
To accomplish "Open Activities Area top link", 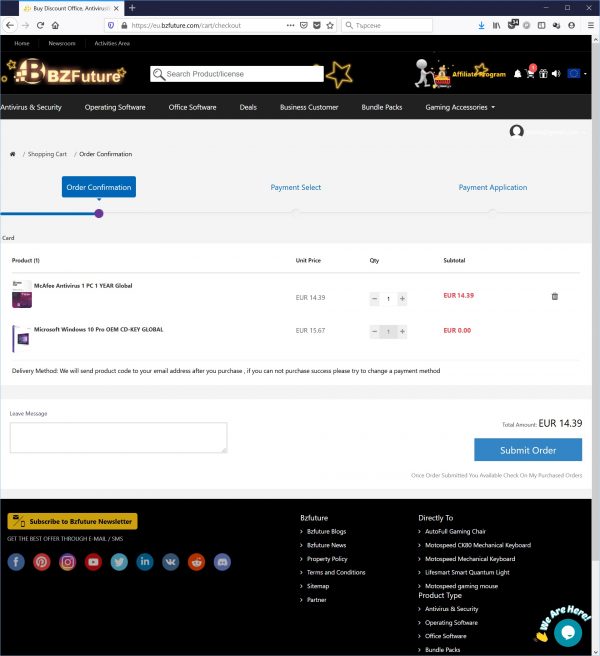I will 112,43.
